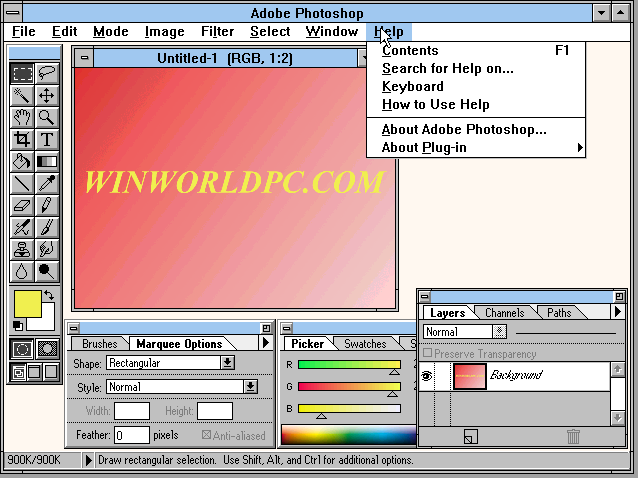Select the Eraser tool
Screen dimensions: 638x478
(x=22, y=205)
